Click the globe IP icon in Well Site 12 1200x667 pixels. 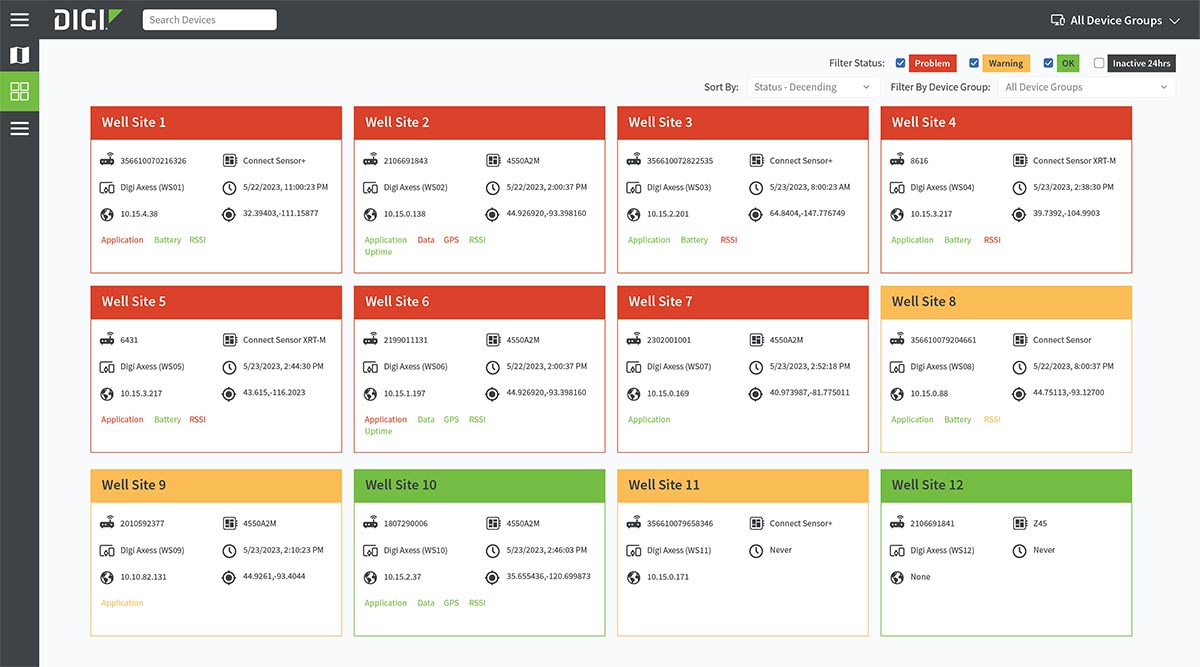897,577
